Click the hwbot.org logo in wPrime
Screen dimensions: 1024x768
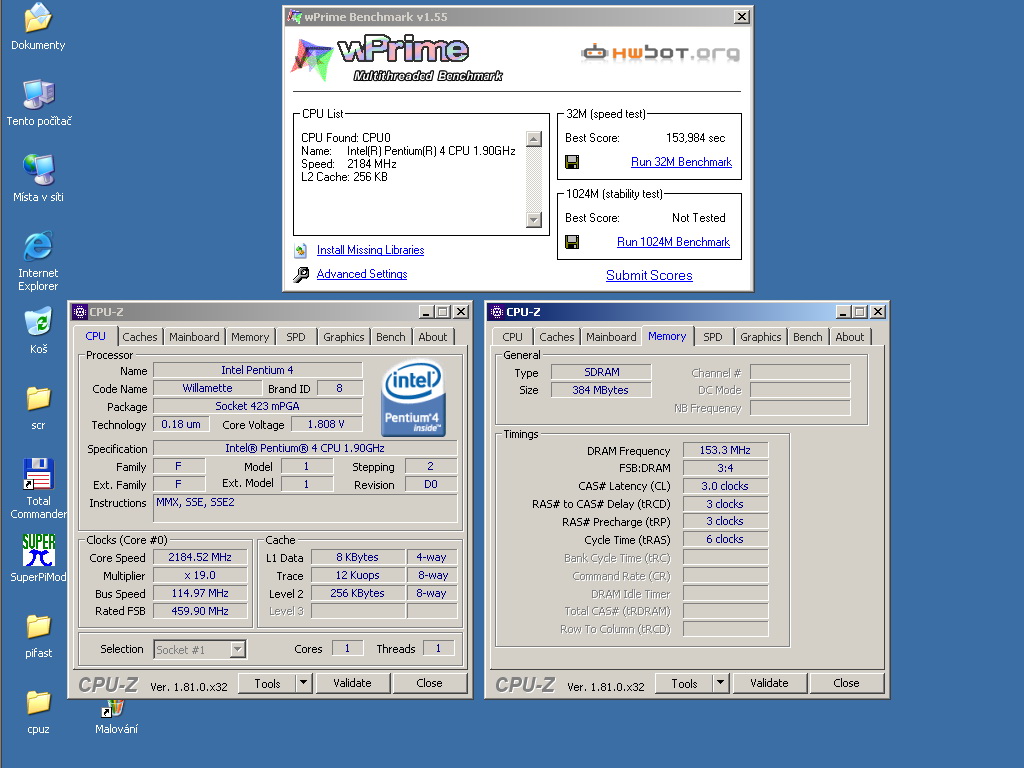tap(660, 52)
